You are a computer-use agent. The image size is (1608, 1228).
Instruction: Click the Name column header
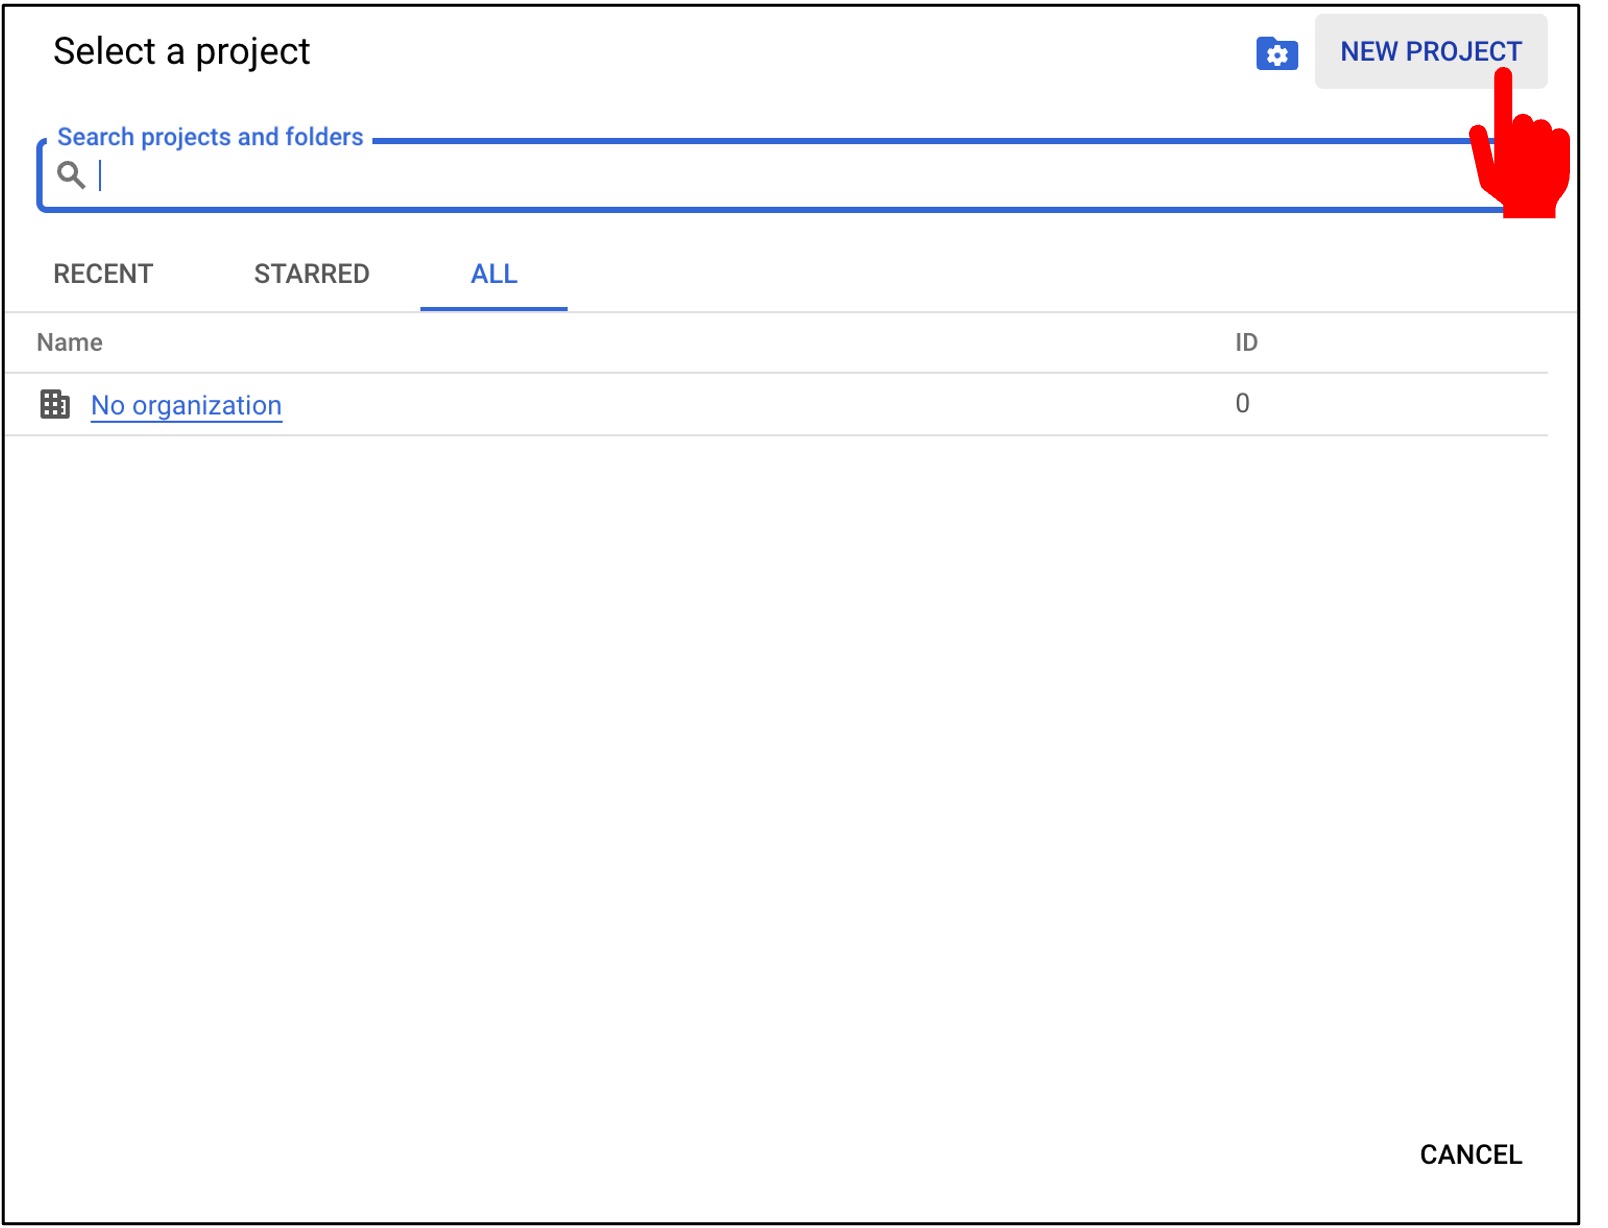(x=69, y=343)
